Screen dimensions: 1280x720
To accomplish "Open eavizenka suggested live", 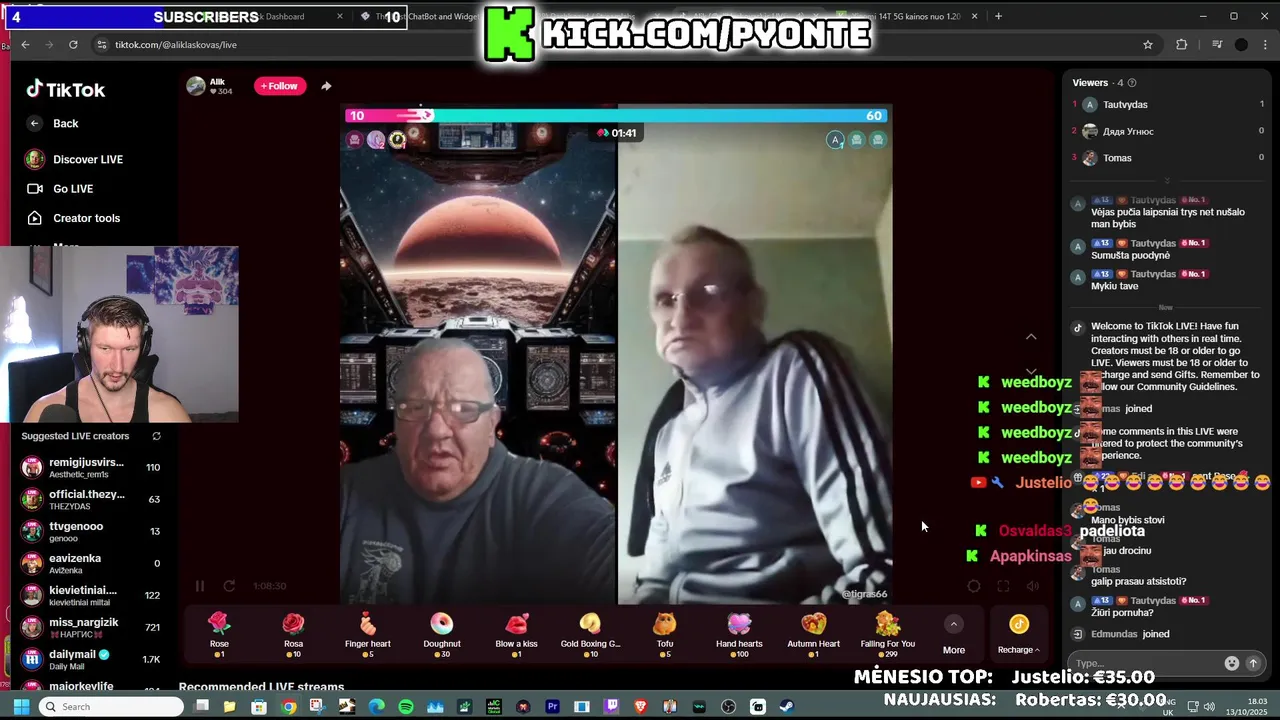I will pyautogui.click(x=92, y=563).
